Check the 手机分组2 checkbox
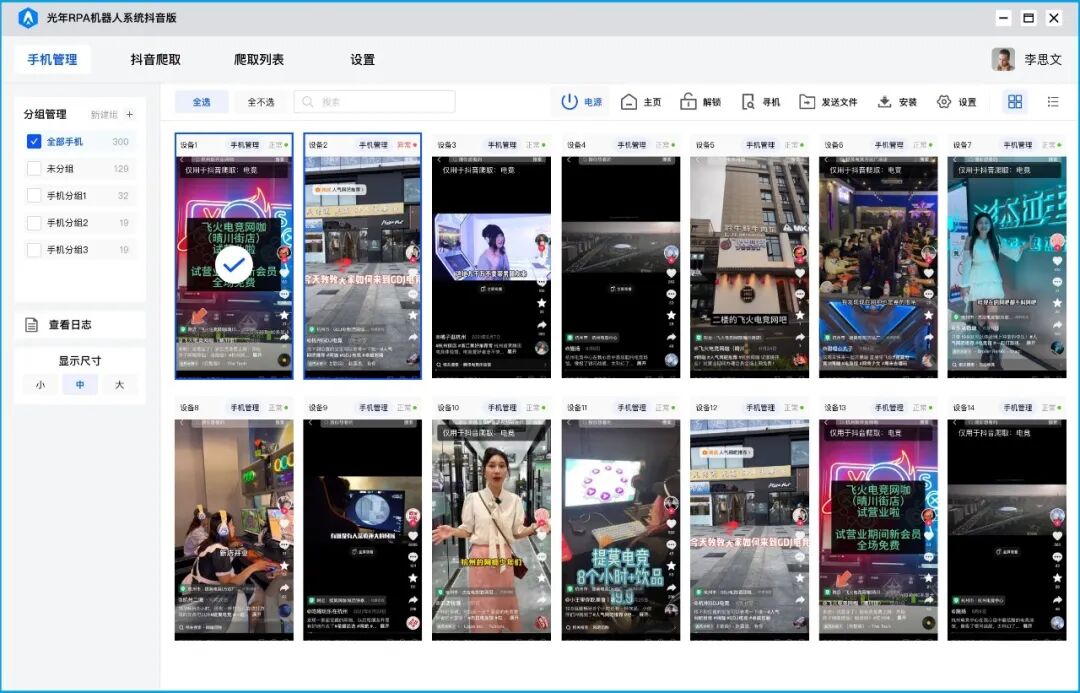The image size is (1080, 693). (34, 223)
